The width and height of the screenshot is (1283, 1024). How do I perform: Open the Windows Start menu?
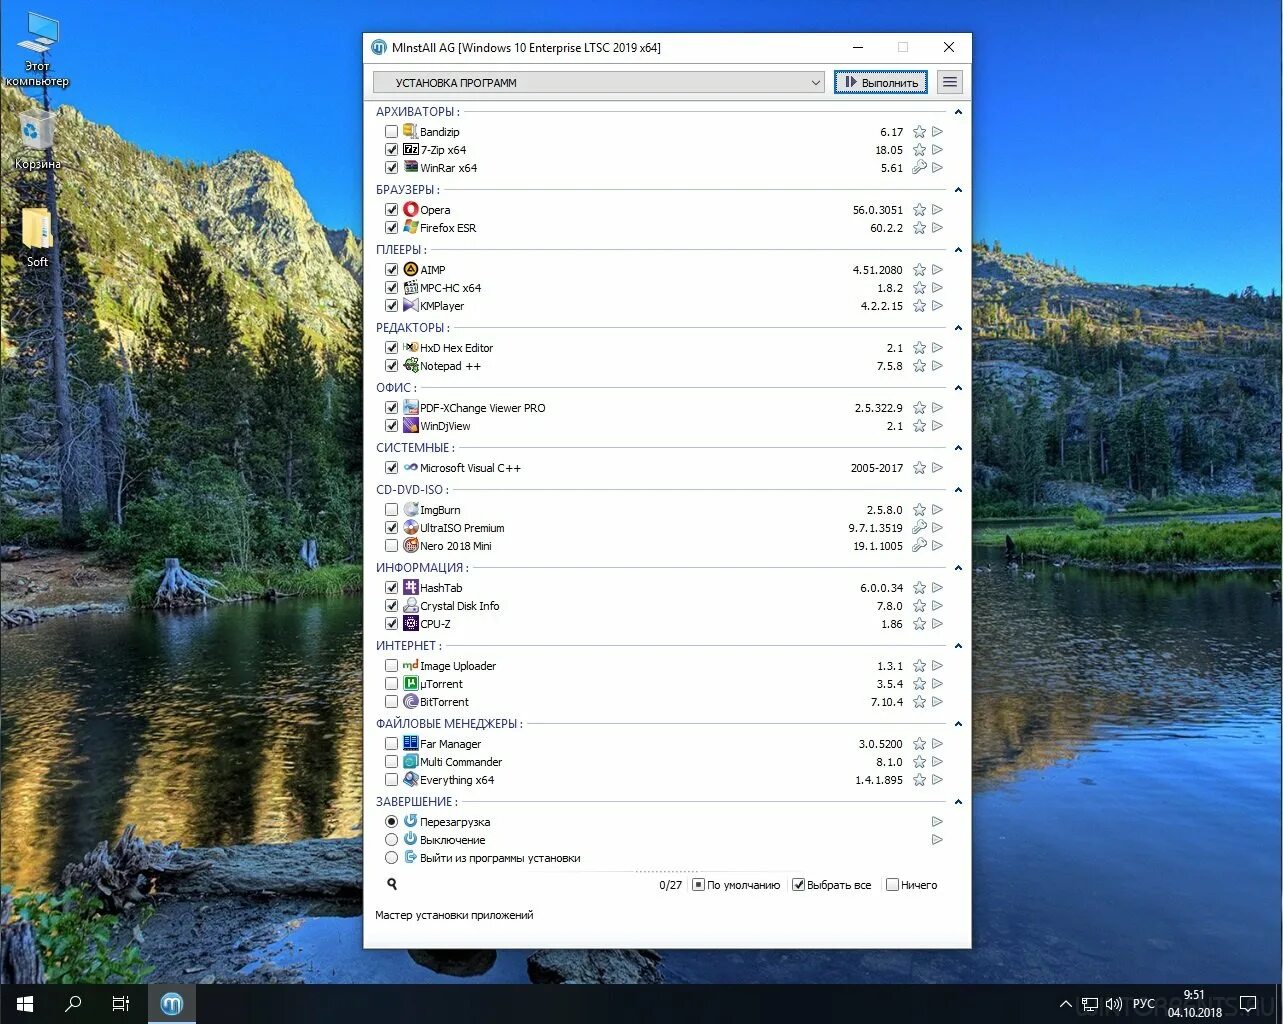[x=25, y=1004]
